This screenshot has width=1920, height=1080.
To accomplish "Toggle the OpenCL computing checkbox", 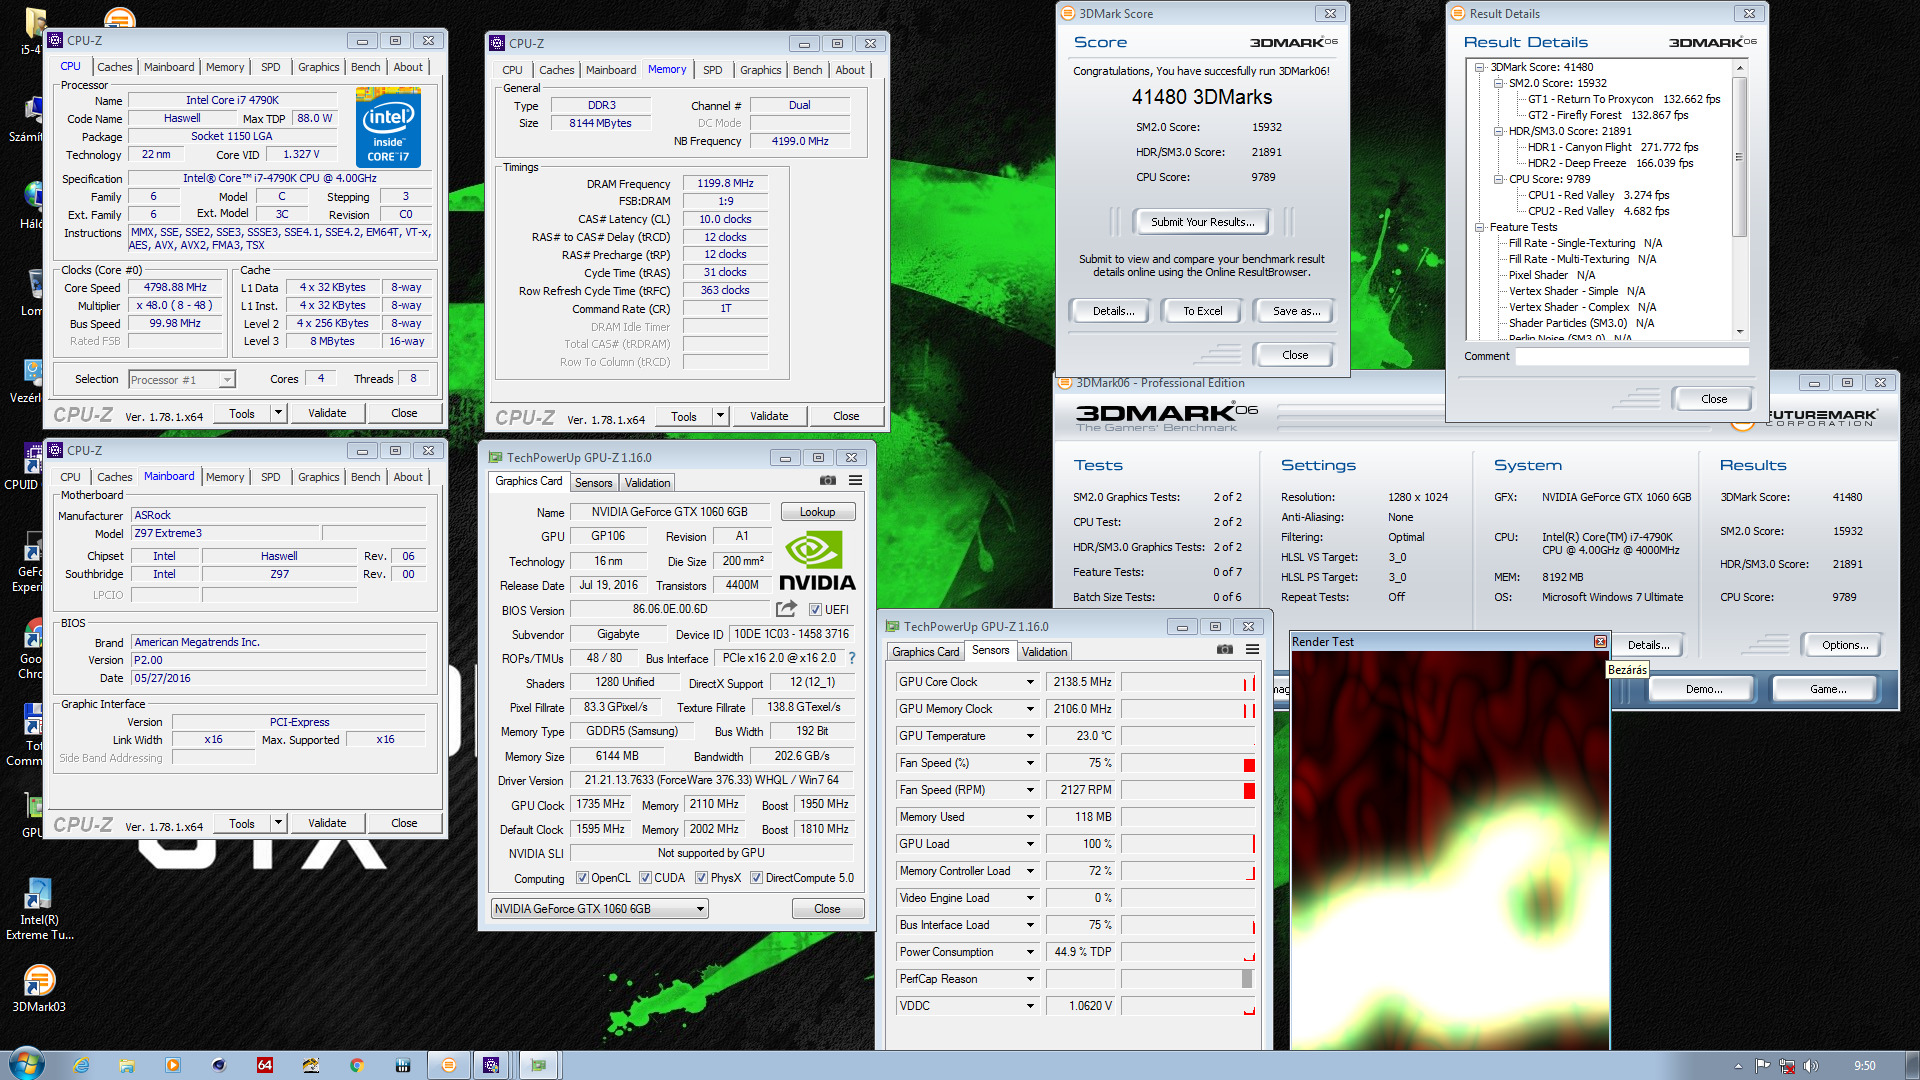I will (582, 878).
